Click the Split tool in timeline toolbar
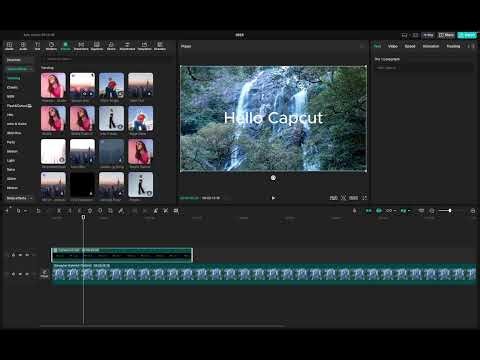 [59, 211]
